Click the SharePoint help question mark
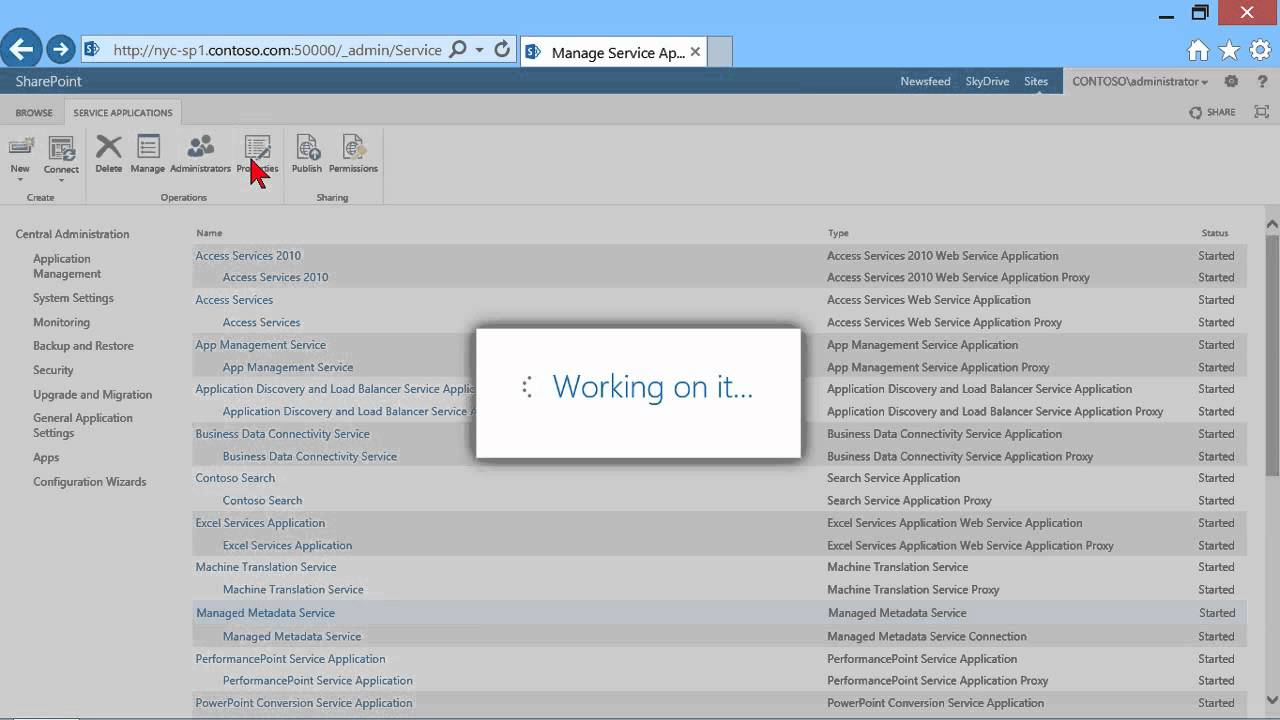This screenshot has width=1280, height=720. point(1262,81)
